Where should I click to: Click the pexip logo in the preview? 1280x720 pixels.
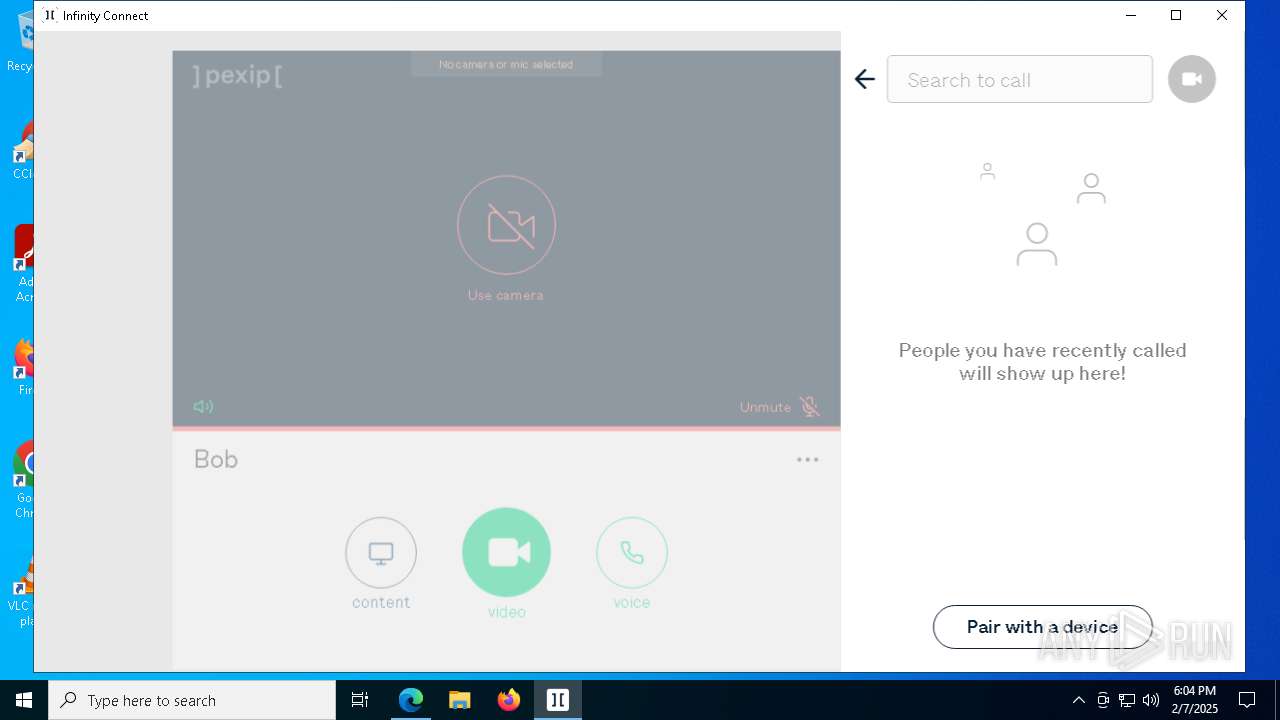tap(237, 75)
